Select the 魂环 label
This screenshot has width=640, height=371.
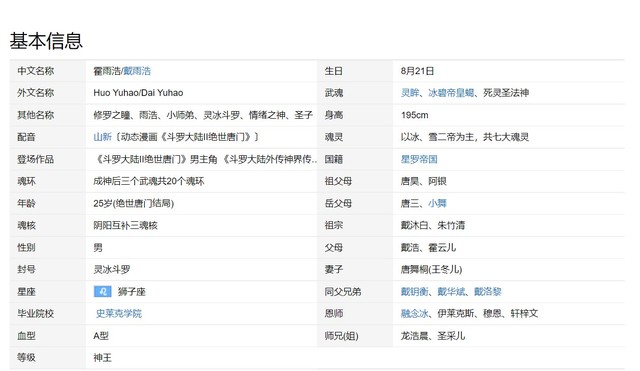click(26, 181)
